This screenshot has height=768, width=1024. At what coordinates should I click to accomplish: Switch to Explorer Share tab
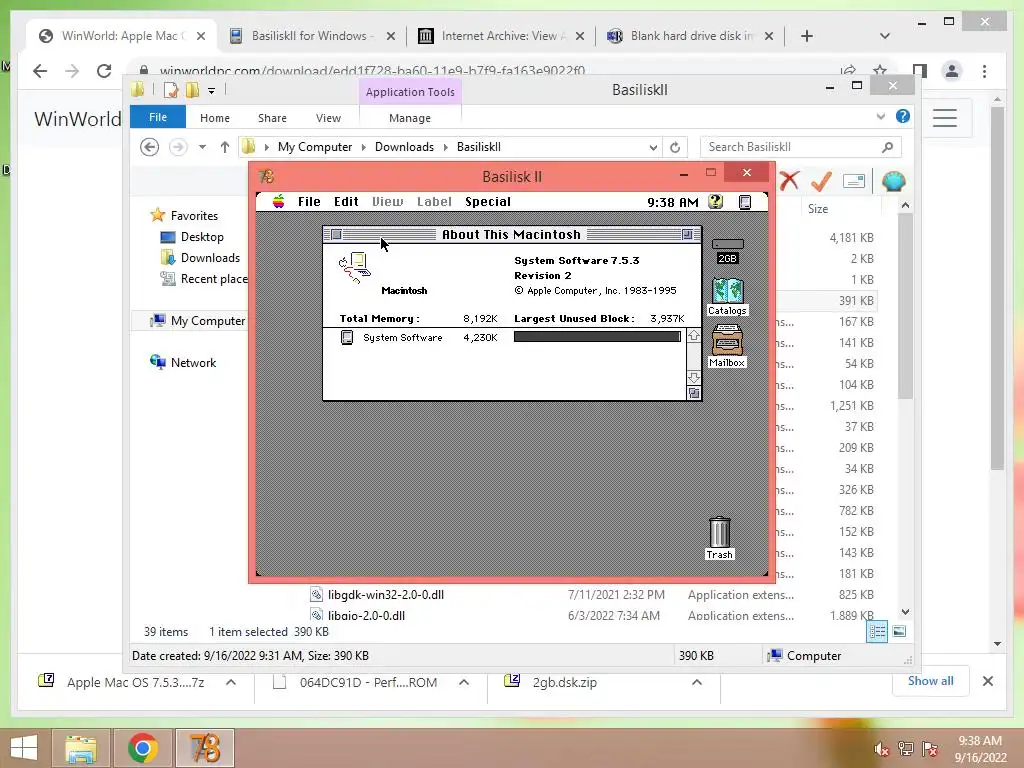tap(272, 118)
